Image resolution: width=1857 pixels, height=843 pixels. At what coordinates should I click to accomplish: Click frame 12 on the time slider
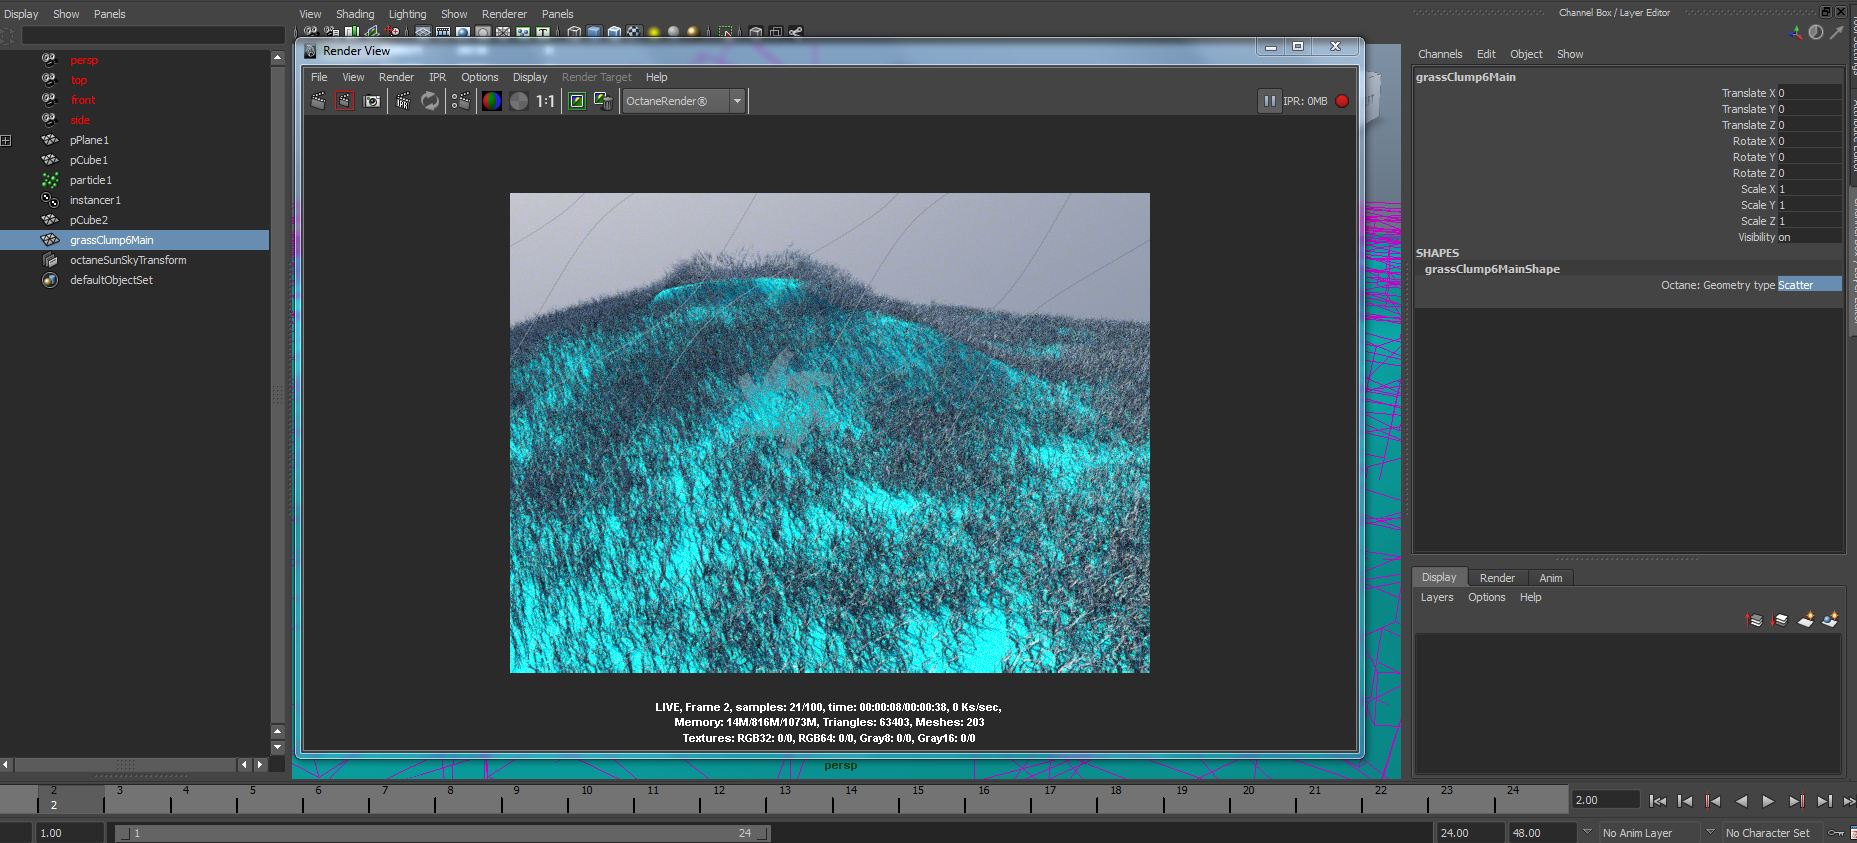(717, 798)
